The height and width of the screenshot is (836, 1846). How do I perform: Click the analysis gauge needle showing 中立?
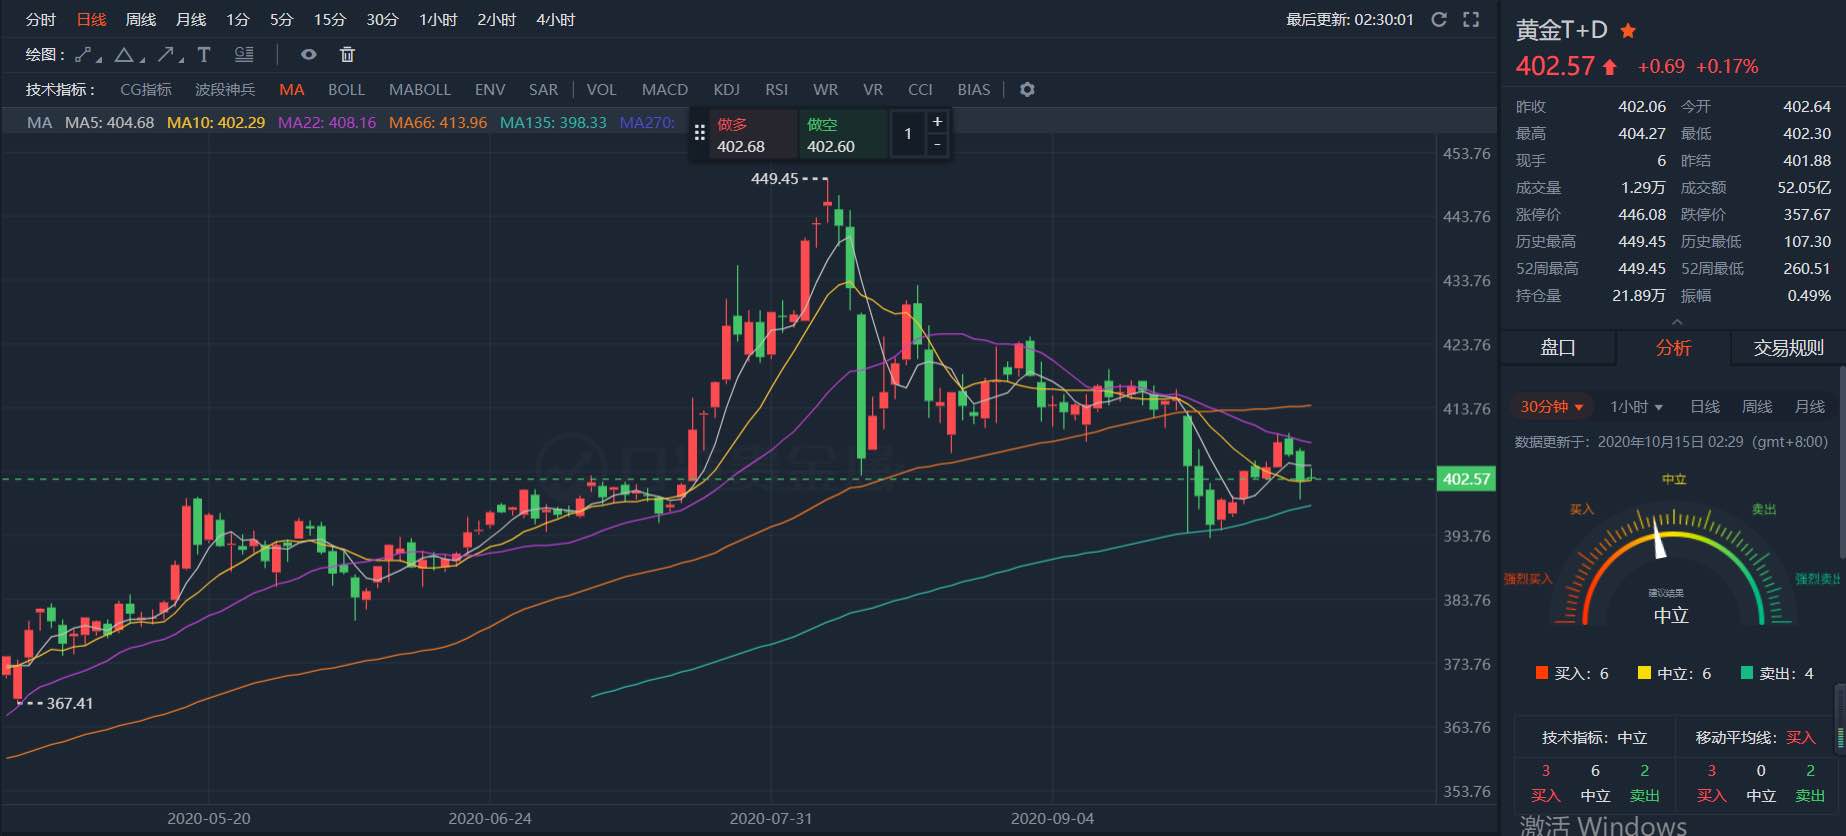1659,539
